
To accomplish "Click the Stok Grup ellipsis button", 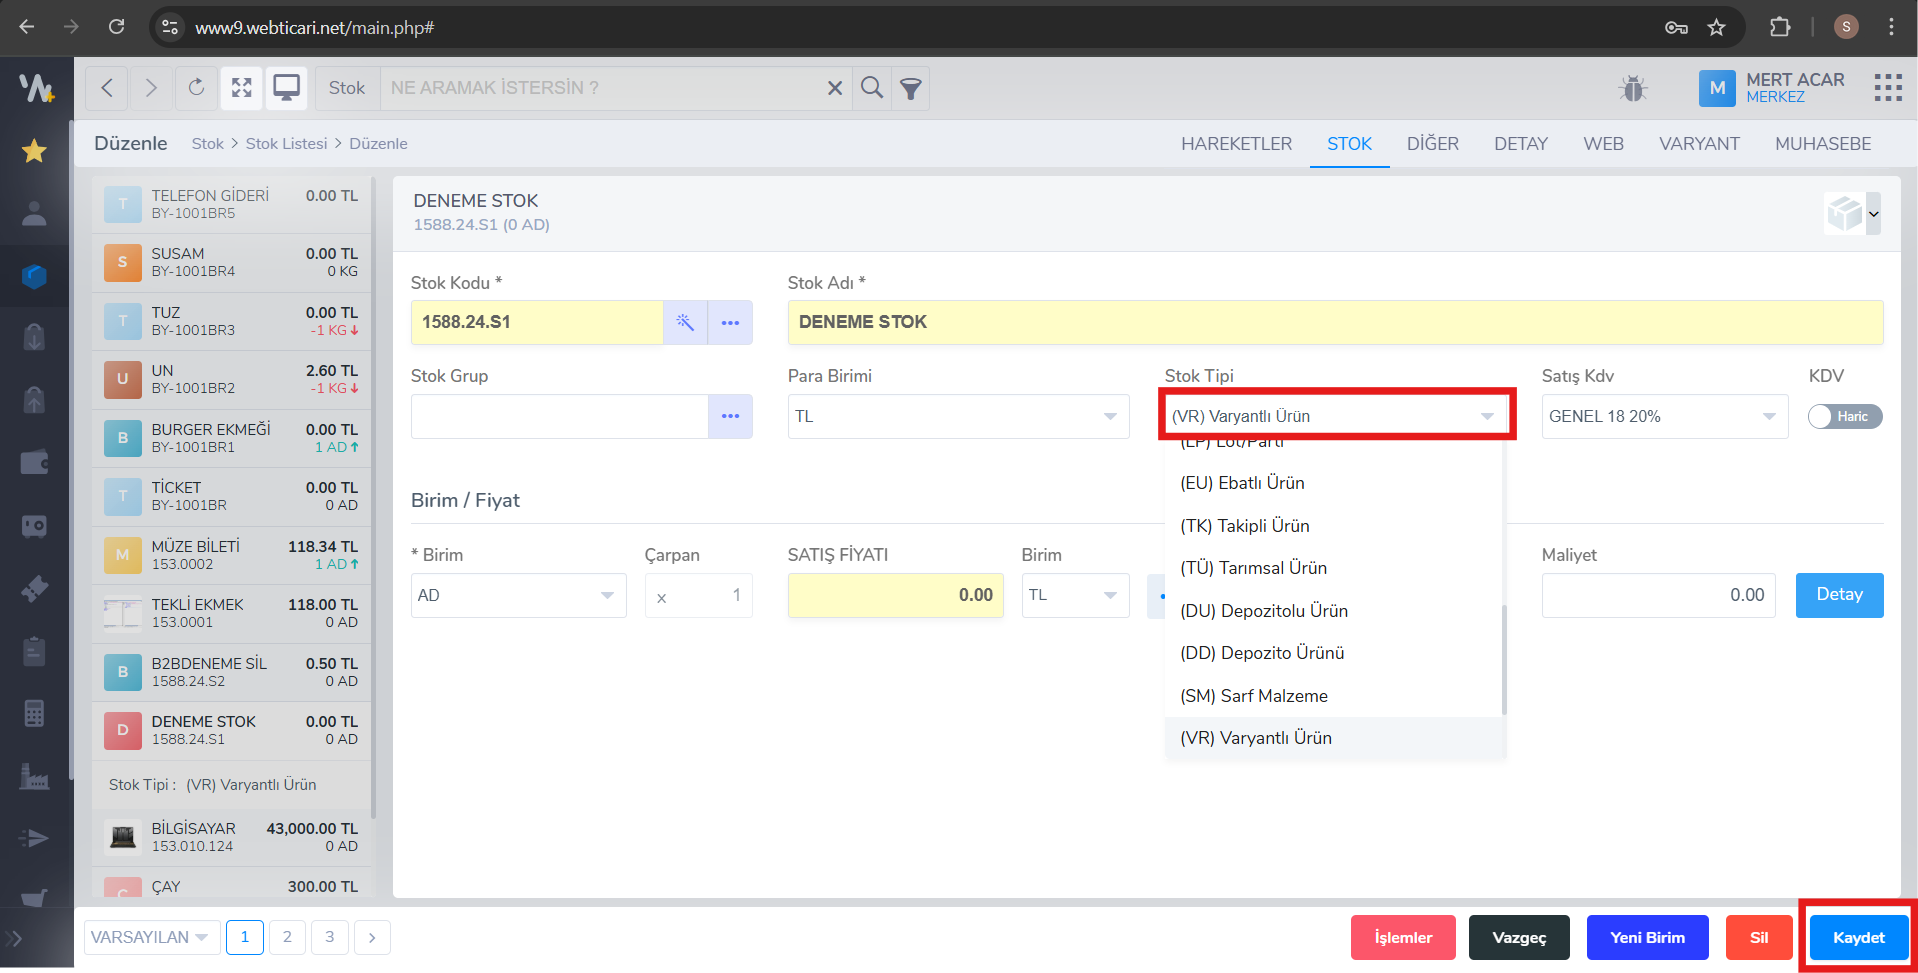I will click(x=730, y=416).
